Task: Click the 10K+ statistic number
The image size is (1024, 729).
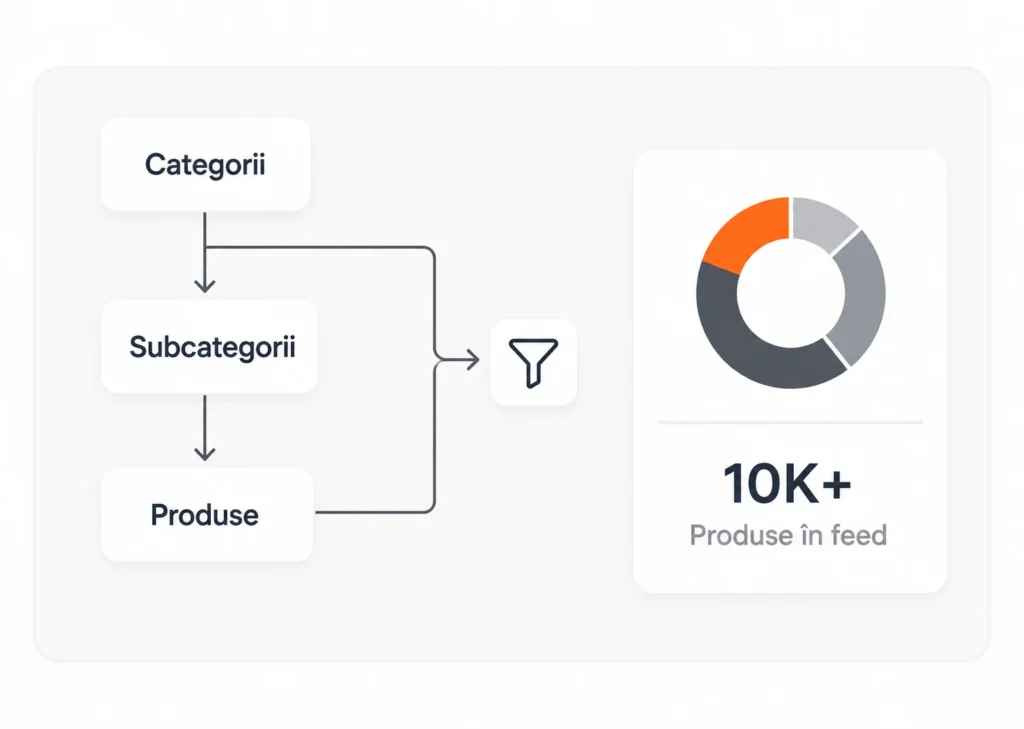Action: [788, 483]
